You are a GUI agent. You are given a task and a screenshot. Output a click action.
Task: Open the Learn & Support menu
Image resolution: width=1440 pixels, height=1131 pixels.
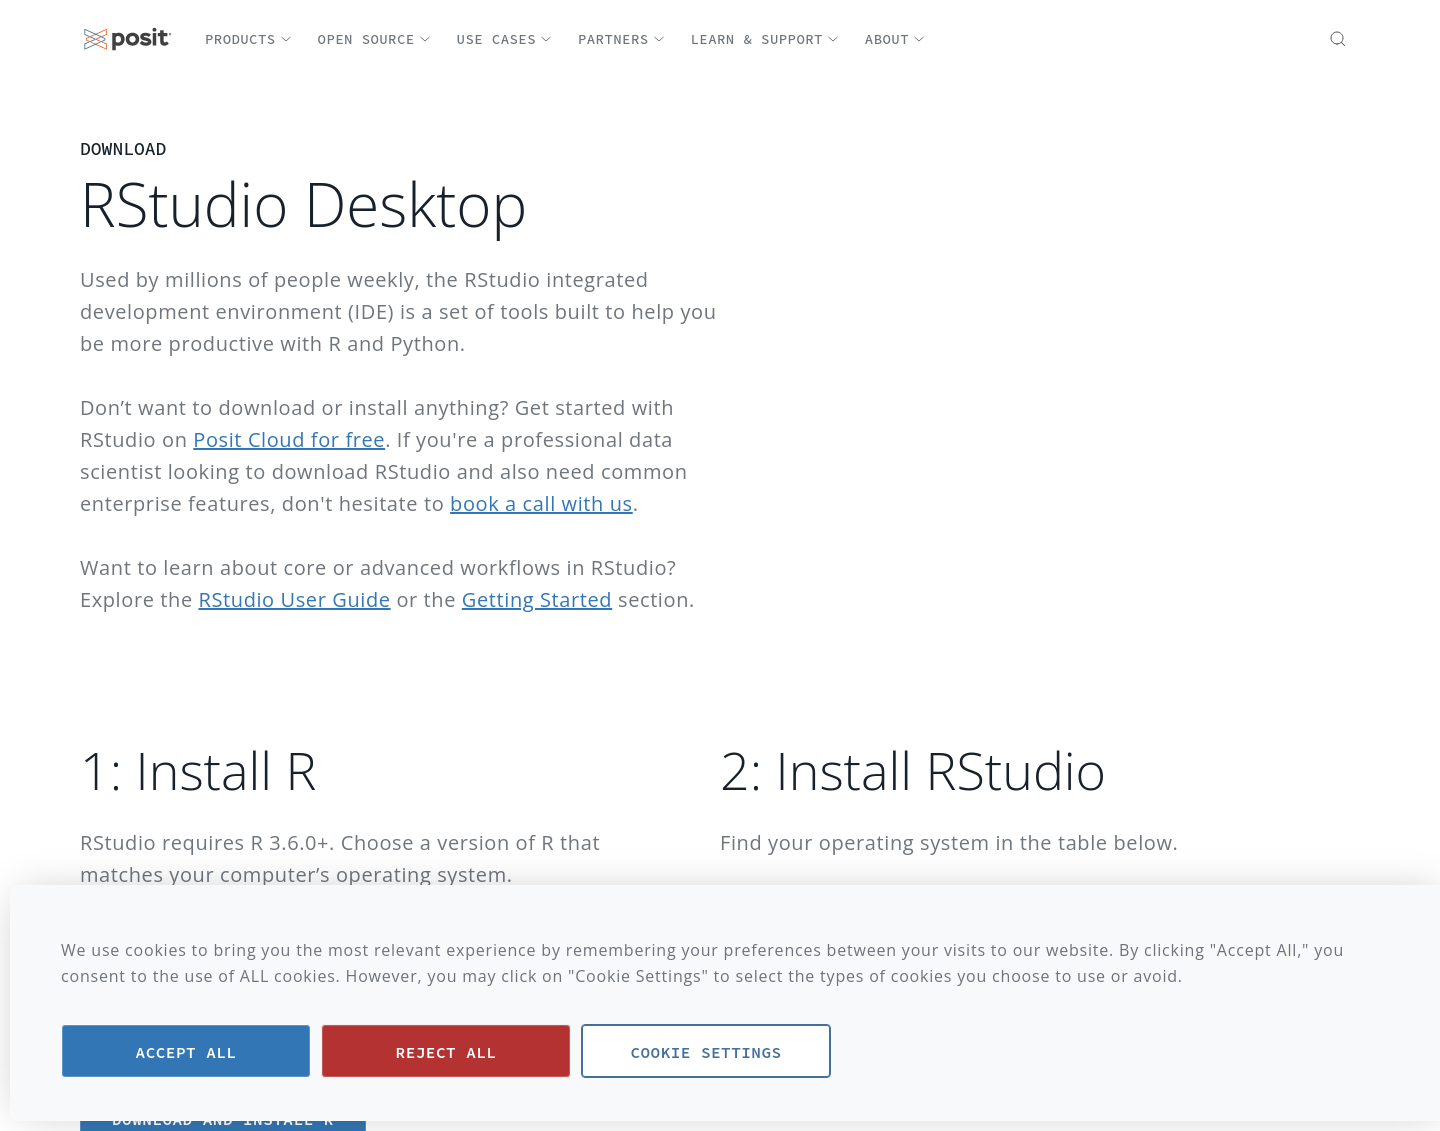point(765,40)
